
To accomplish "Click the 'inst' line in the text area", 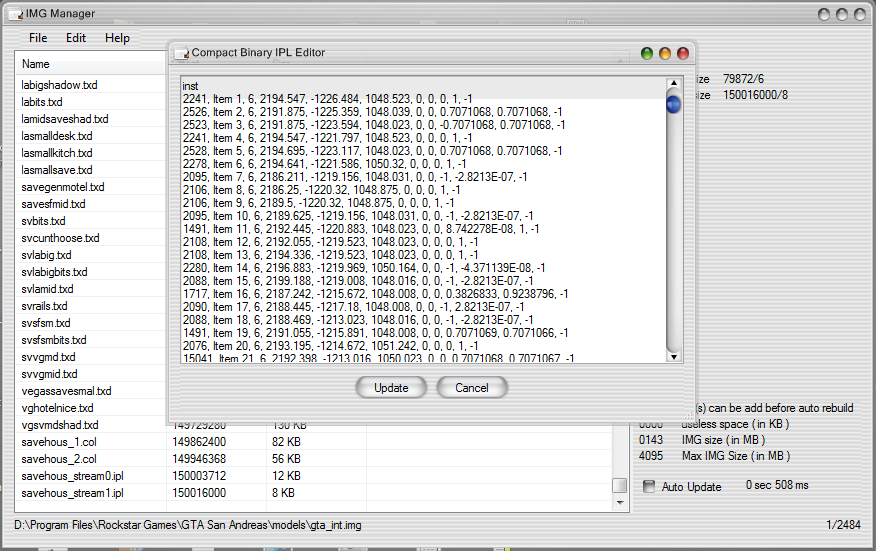I will [x=192, y=86].
